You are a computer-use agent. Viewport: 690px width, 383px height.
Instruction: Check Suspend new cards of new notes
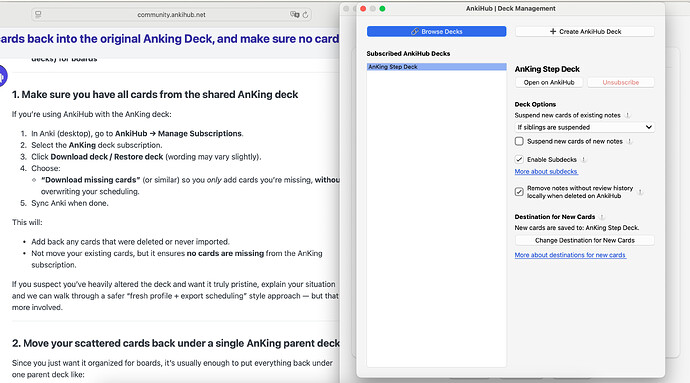[519, 141]
